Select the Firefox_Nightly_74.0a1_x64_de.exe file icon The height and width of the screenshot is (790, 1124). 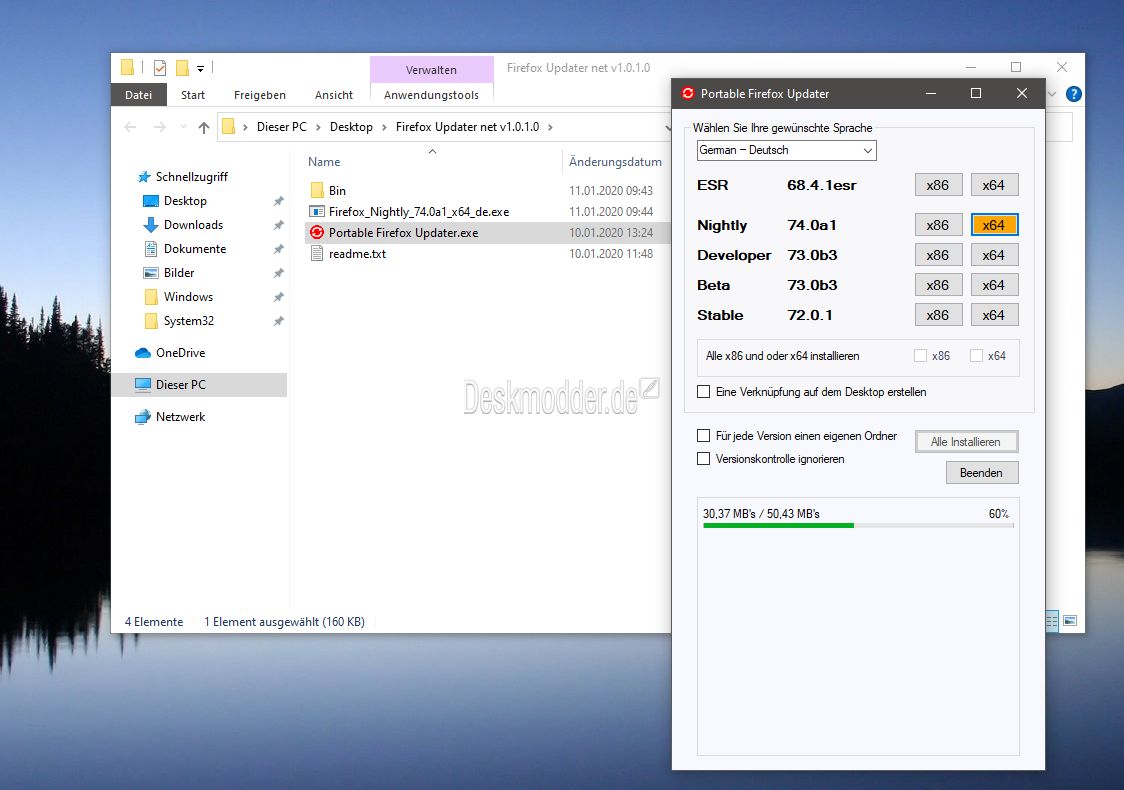tap(317, 211)
